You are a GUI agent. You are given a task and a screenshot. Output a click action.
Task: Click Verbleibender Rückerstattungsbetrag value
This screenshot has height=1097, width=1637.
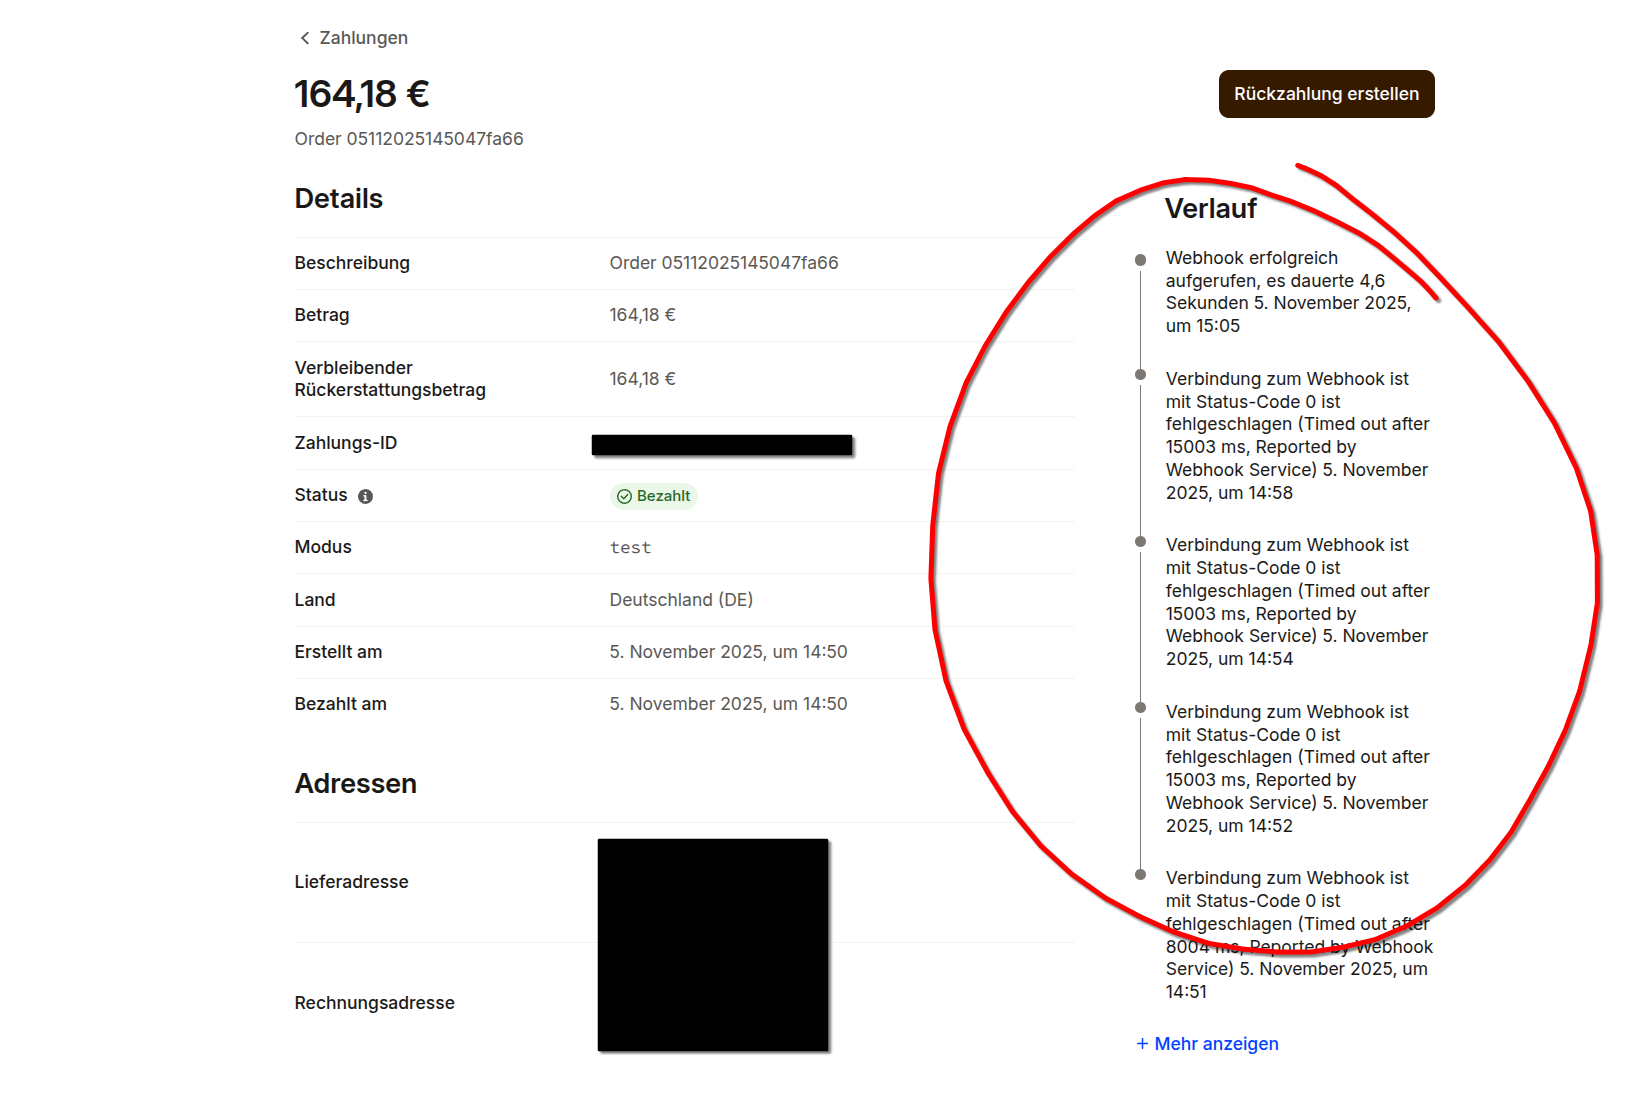(643, 379)
